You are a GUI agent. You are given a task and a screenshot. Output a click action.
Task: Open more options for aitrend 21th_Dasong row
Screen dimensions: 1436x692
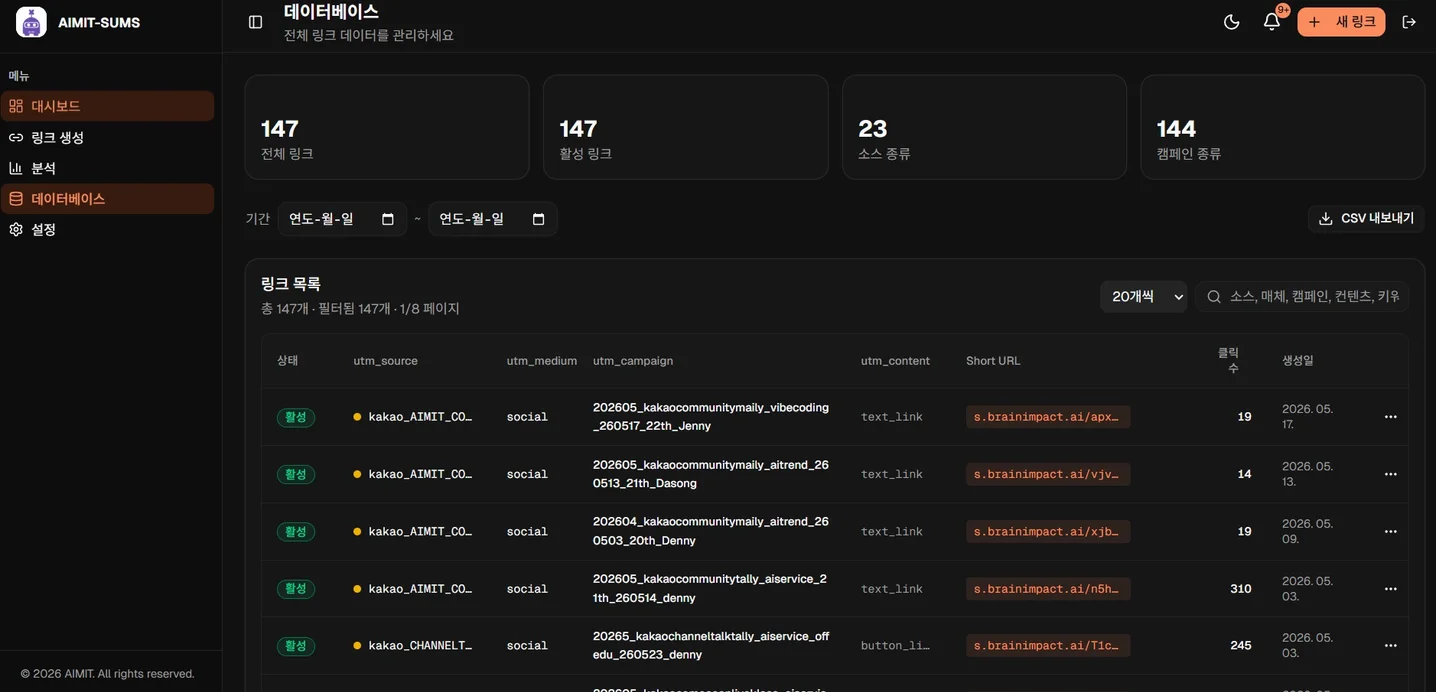1390,474
